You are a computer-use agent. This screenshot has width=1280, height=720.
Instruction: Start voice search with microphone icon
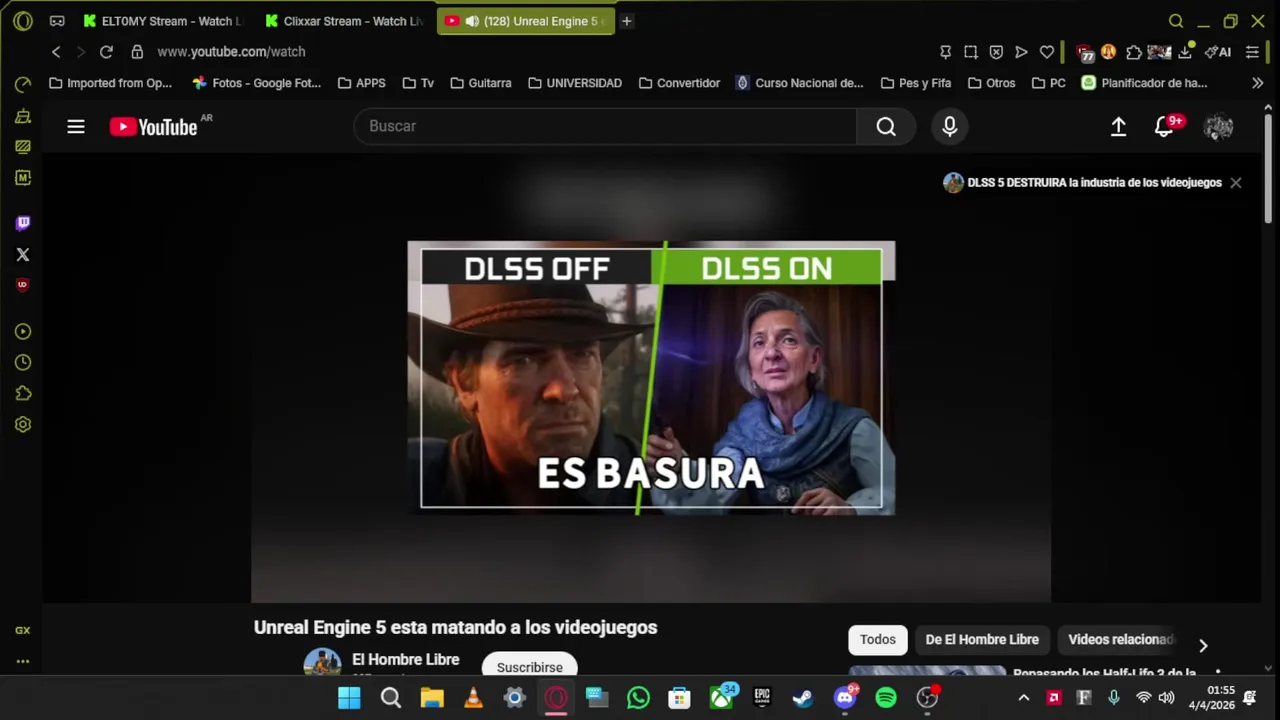tap(950, 126)
